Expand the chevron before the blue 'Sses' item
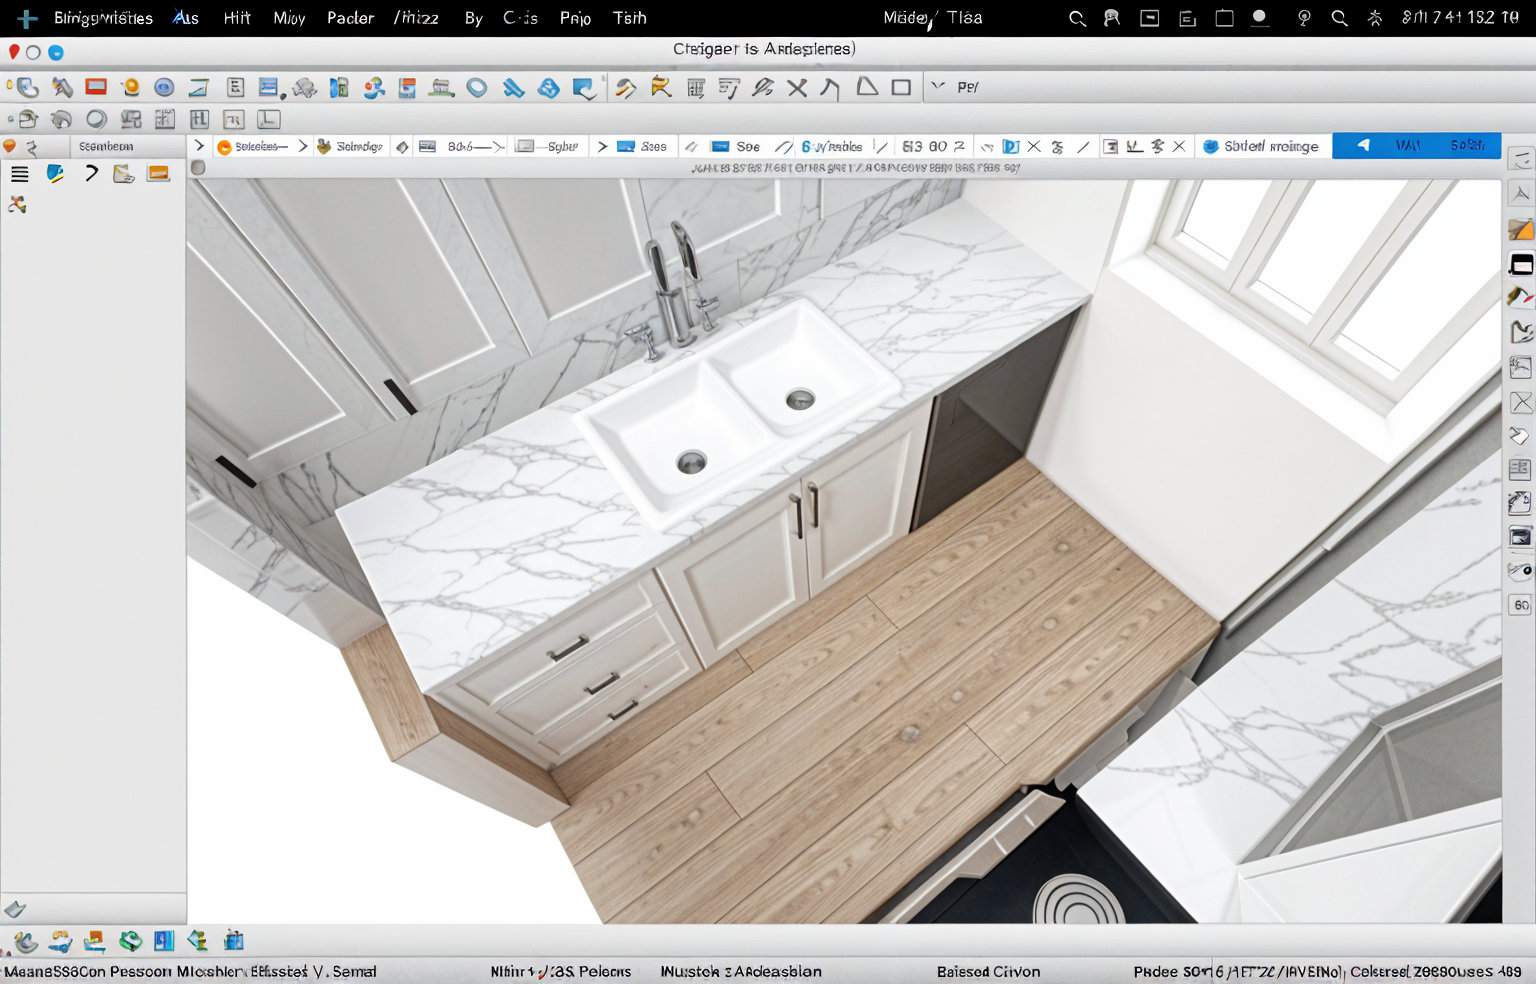This screenshot has height=984, width=1536. (602, 146)
